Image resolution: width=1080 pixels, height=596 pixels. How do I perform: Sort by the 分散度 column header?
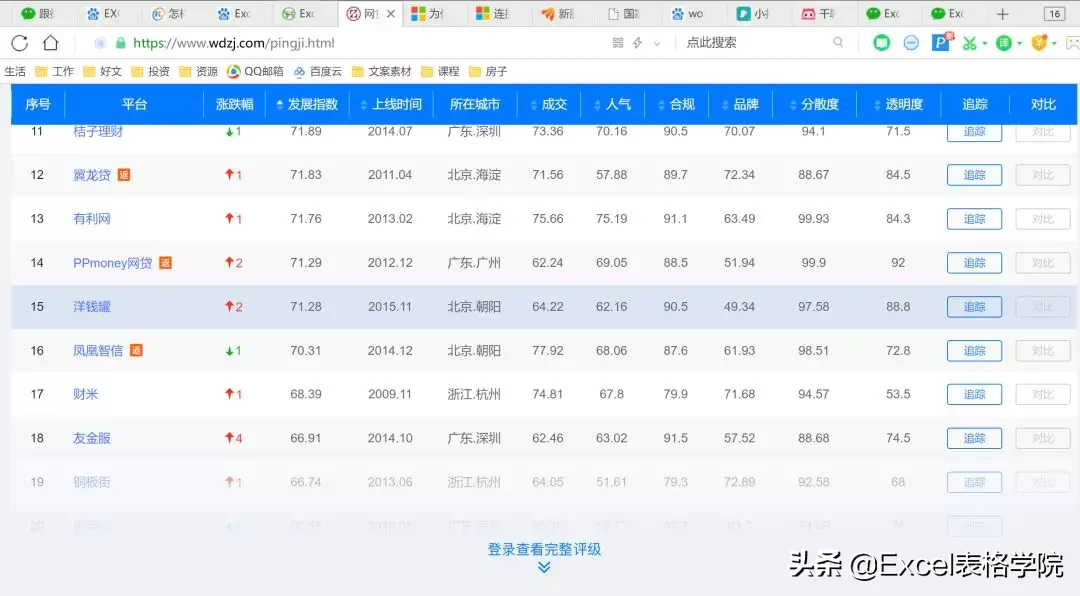click(x=815, y=104)
